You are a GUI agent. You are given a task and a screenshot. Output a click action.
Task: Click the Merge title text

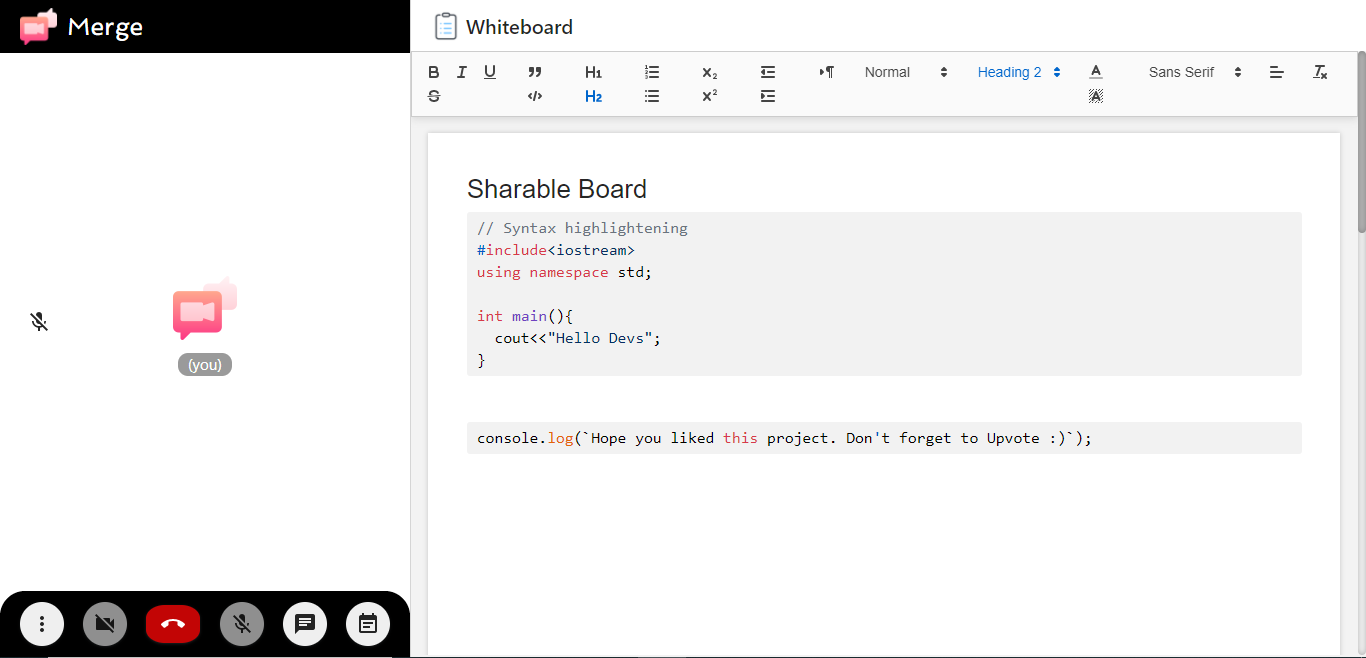tap(105, 27)
